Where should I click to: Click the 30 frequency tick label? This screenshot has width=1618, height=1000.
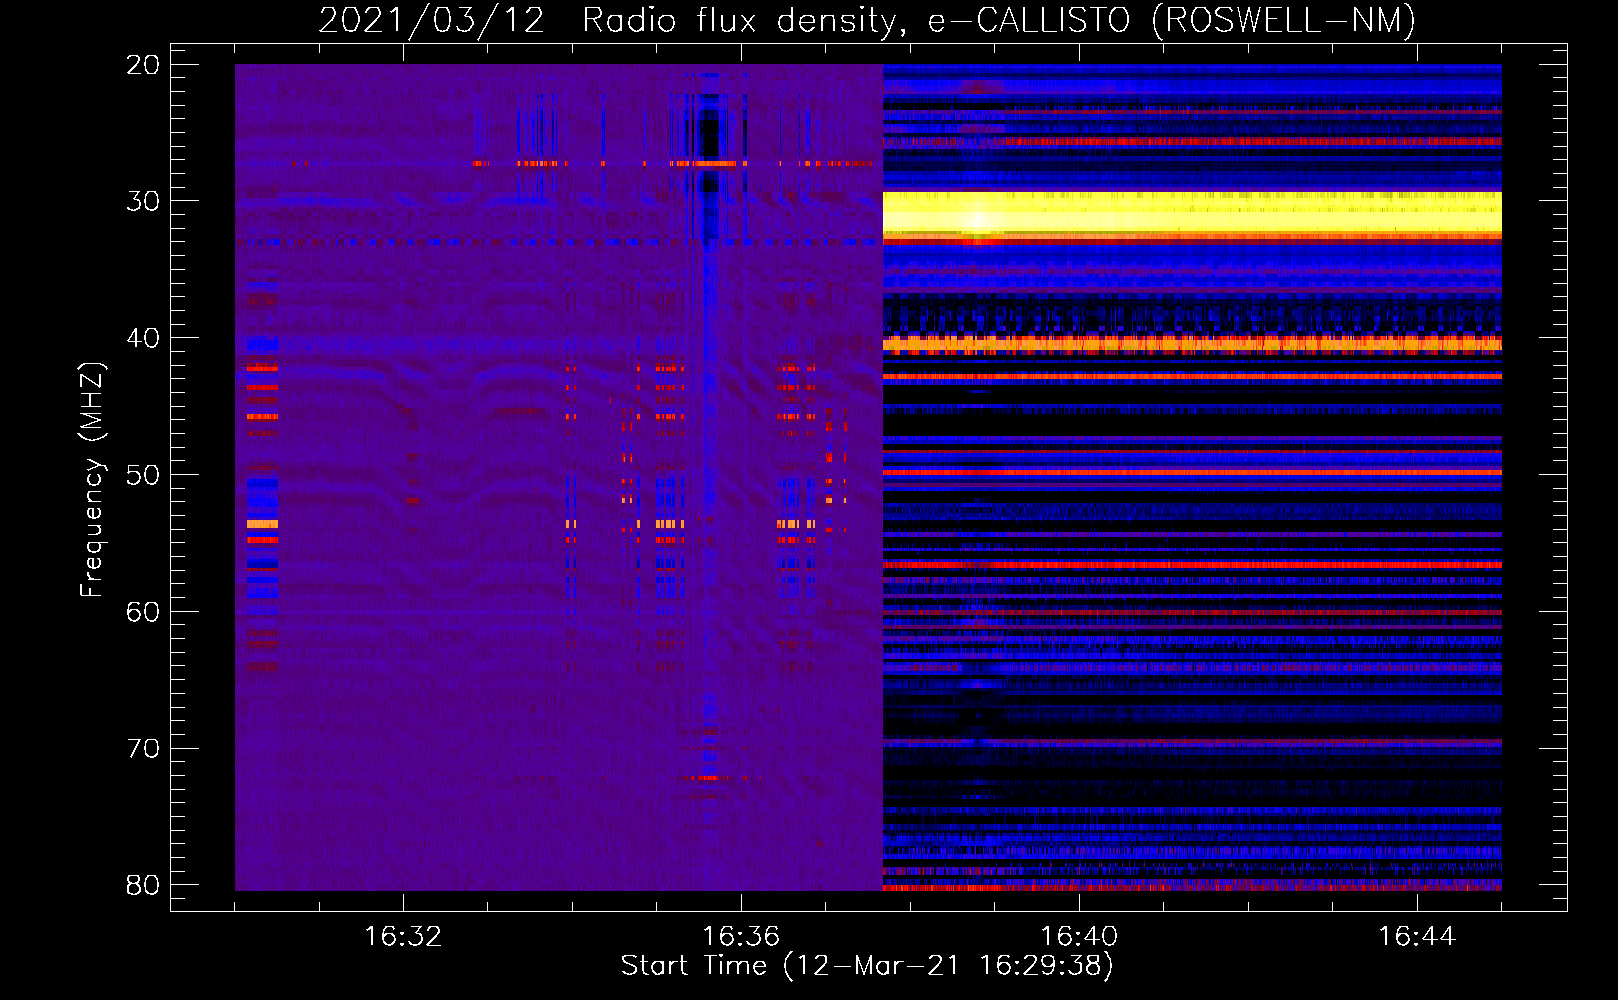143,201
